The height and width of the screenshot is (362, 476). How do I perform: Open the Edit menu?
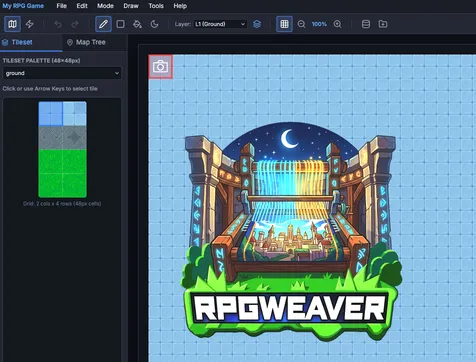(x=82, y=6)
